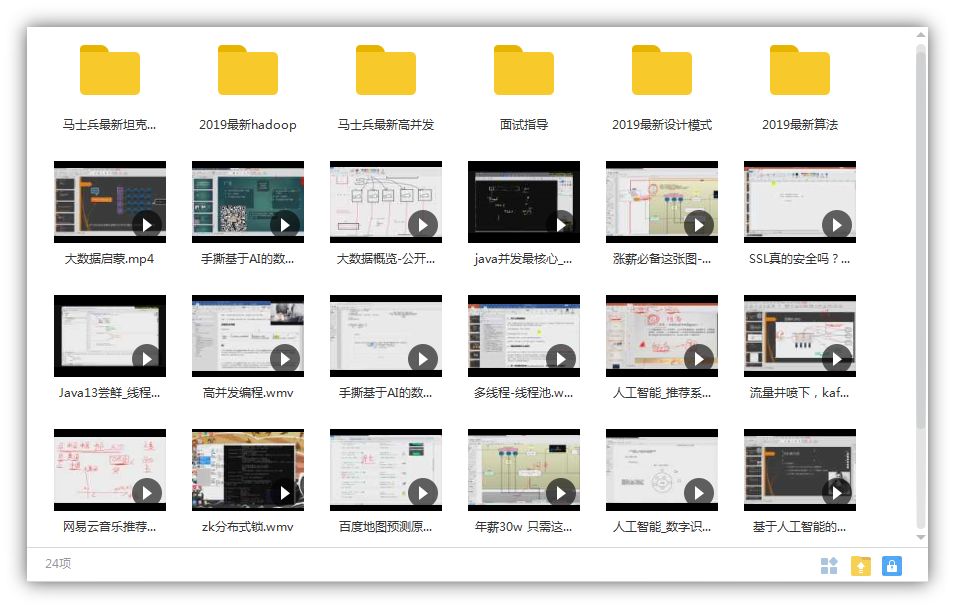Open the grid view layout icon
Image resolution: width=956 pixels, height=610 pixels.
(x=829, y=565)
